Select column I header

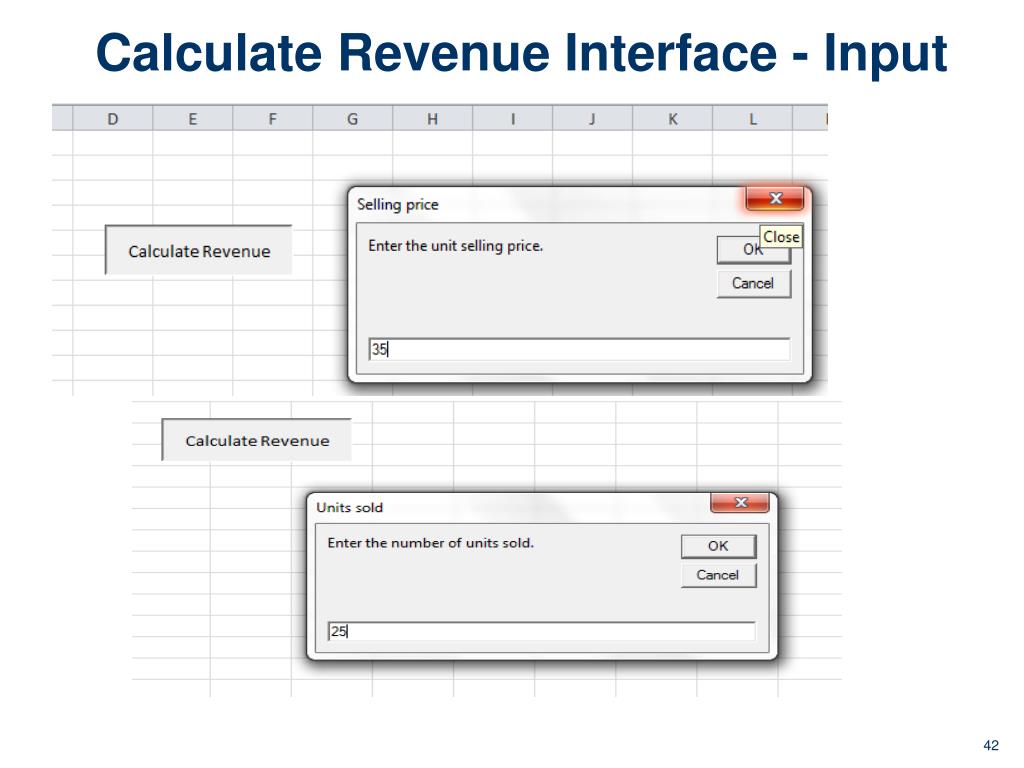[513, 119]
